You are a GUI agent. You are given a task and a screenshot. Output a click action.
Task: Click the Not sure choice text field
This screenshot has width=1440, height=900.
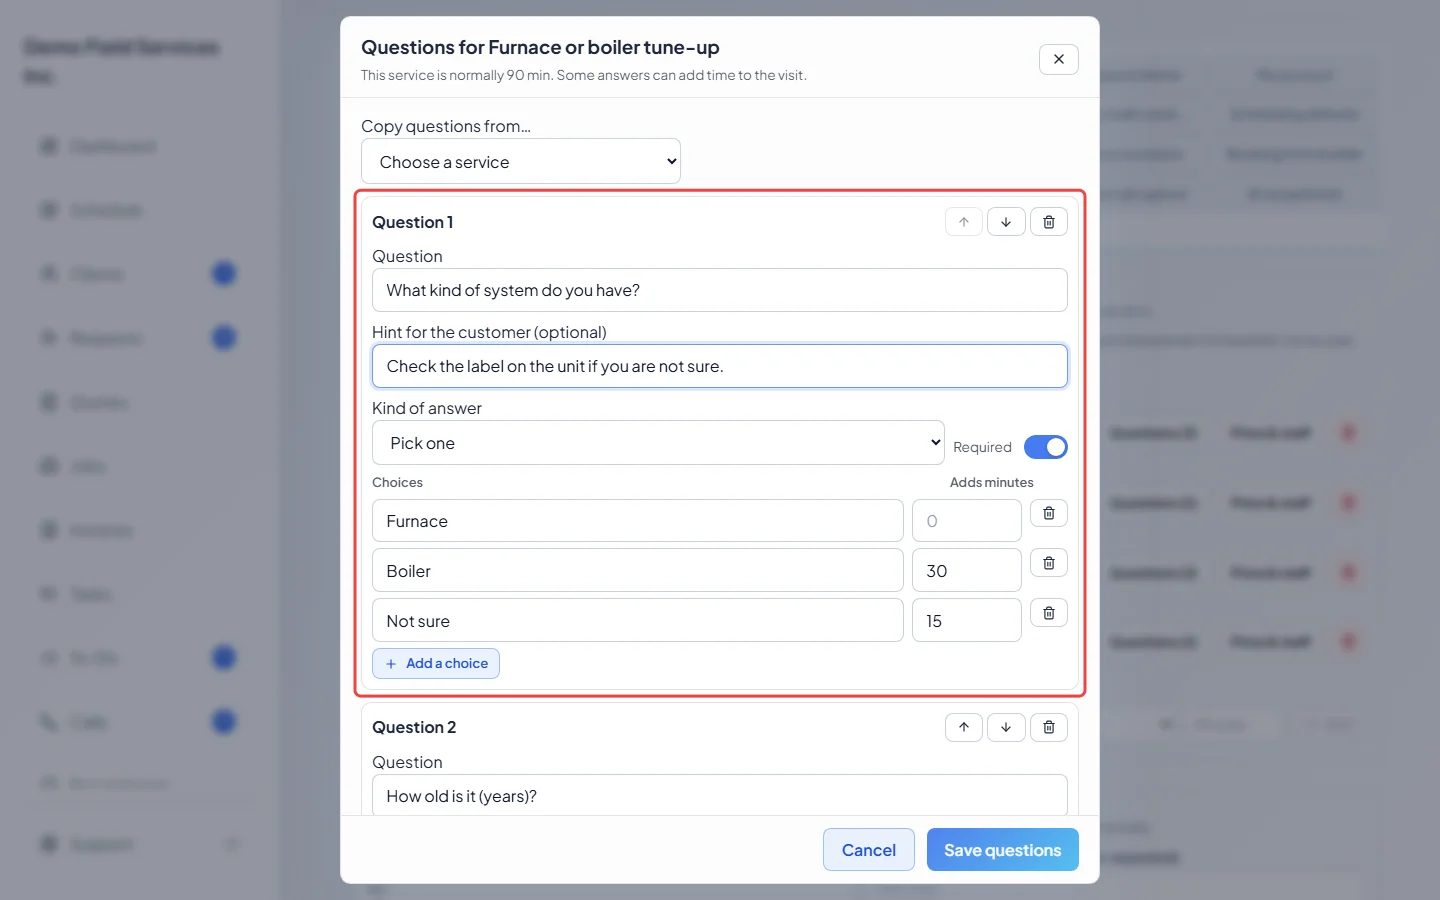(x=638, y=620)
